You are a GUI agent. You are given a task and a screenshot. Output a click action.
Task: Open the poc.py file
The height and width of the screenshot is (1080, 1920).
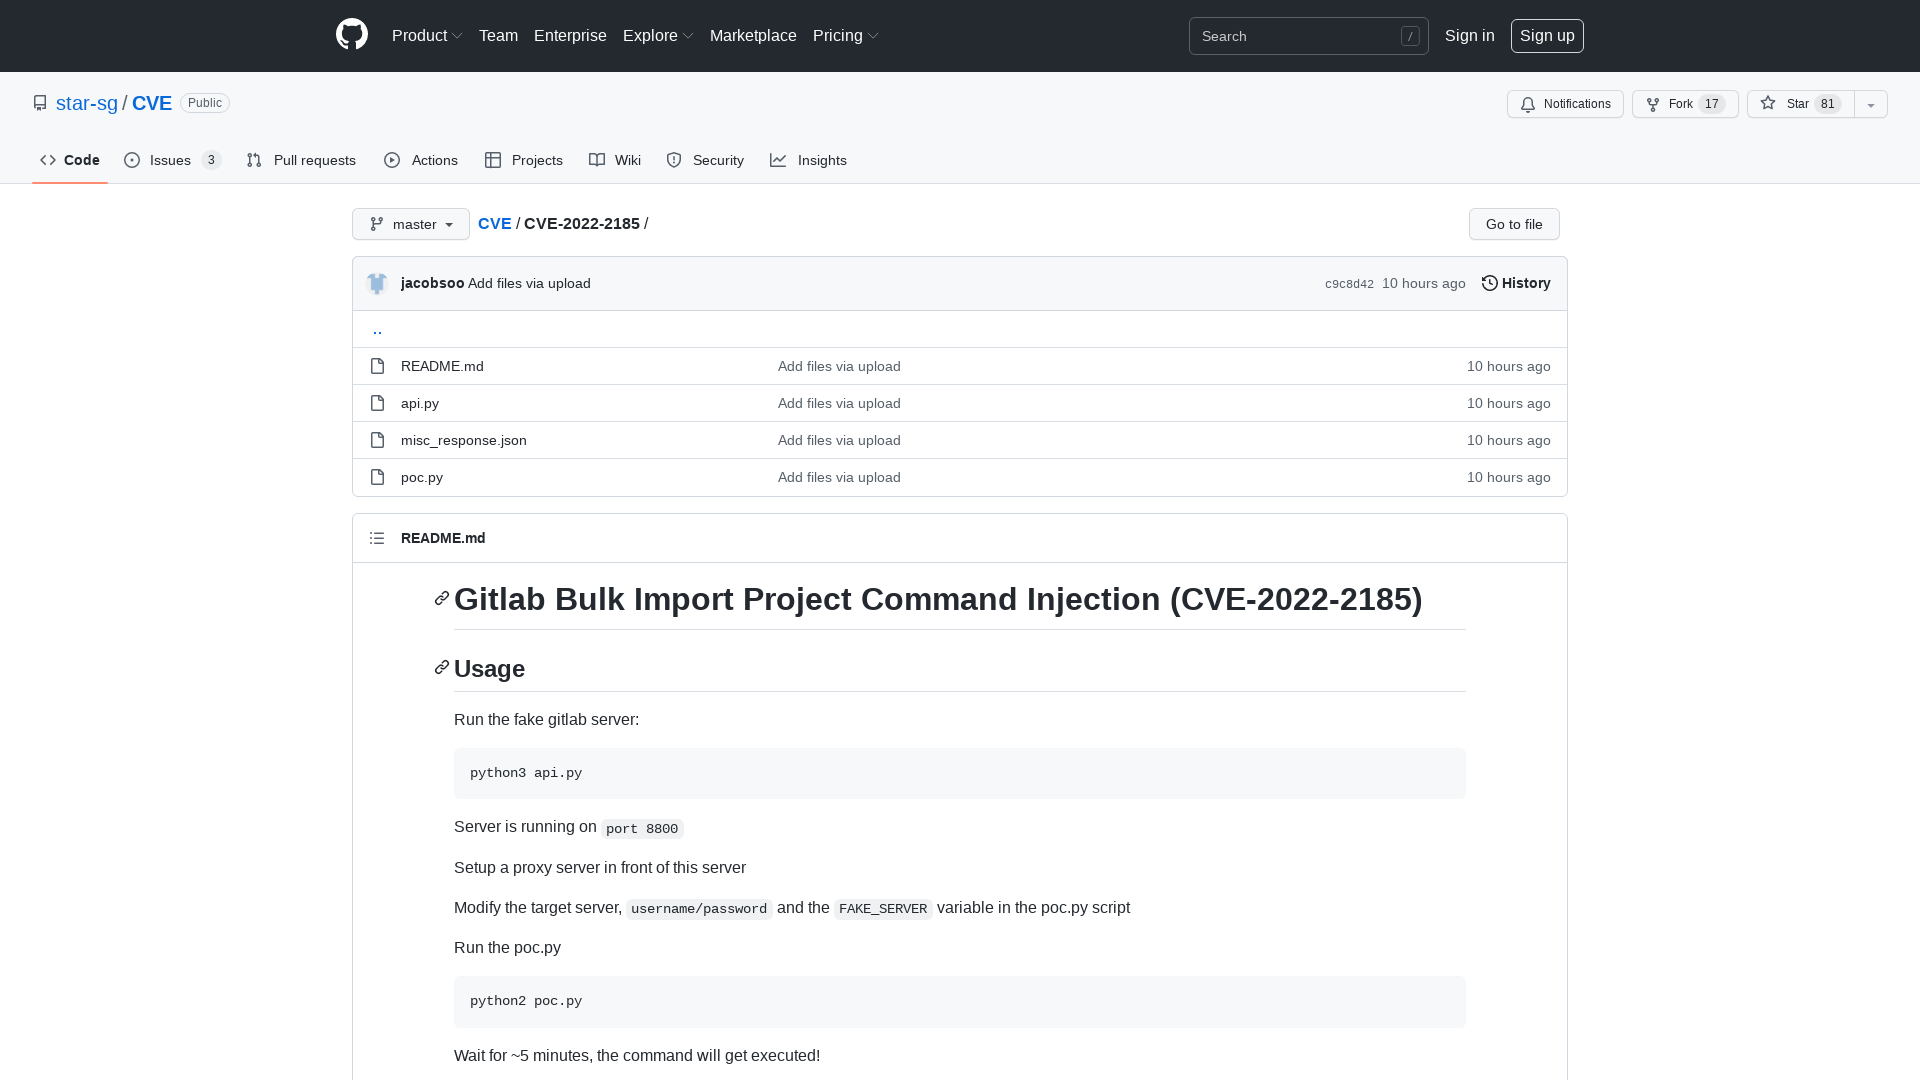tap(420, 477)
